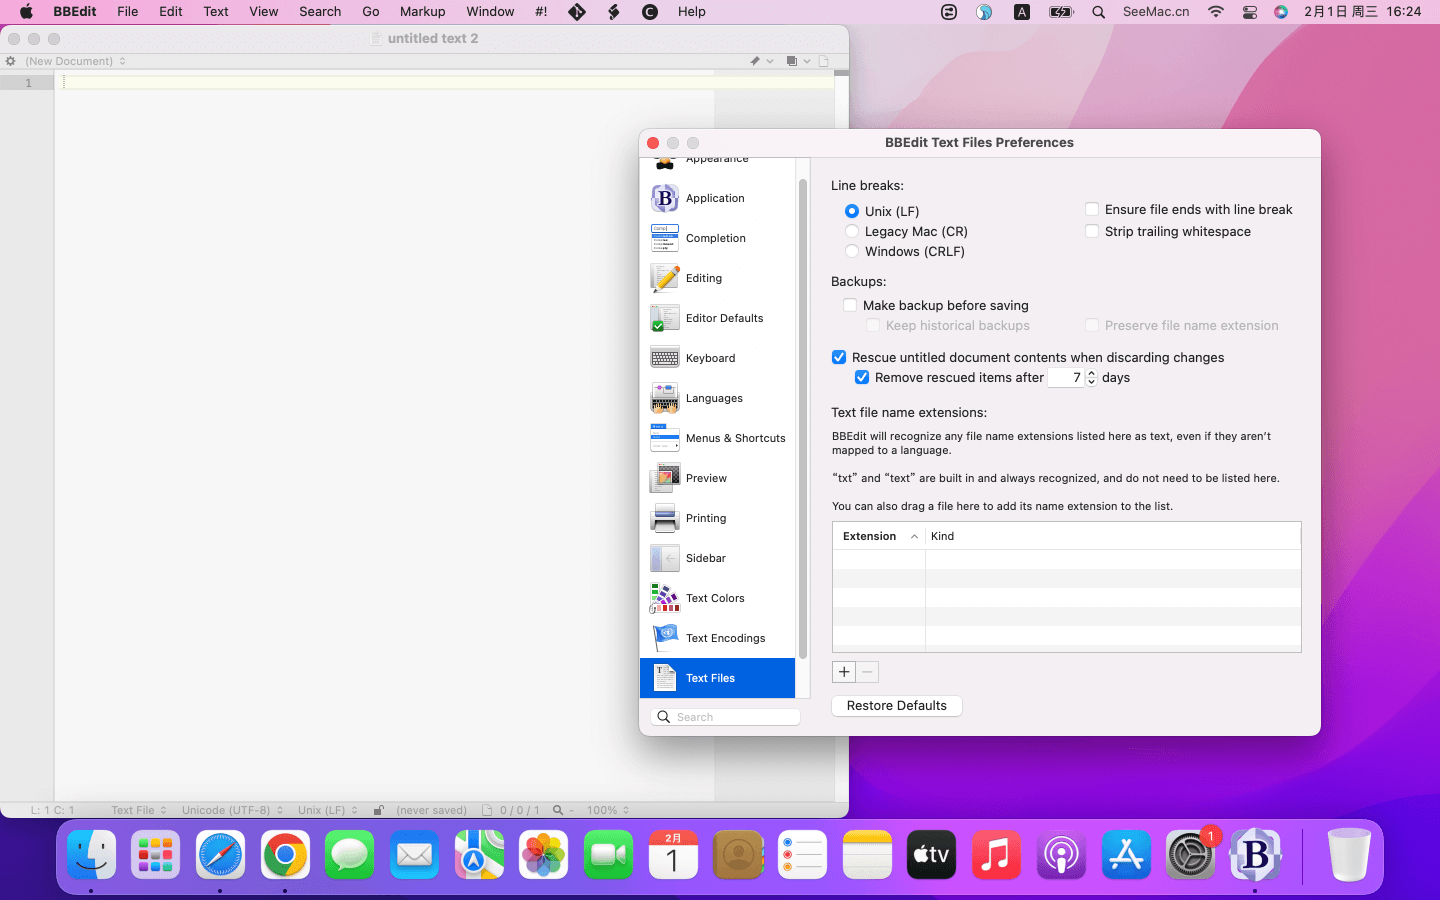The height and width of the screenshot is (900, 1440).
Task: Open the Text menu
Action: tap(216, 12)
